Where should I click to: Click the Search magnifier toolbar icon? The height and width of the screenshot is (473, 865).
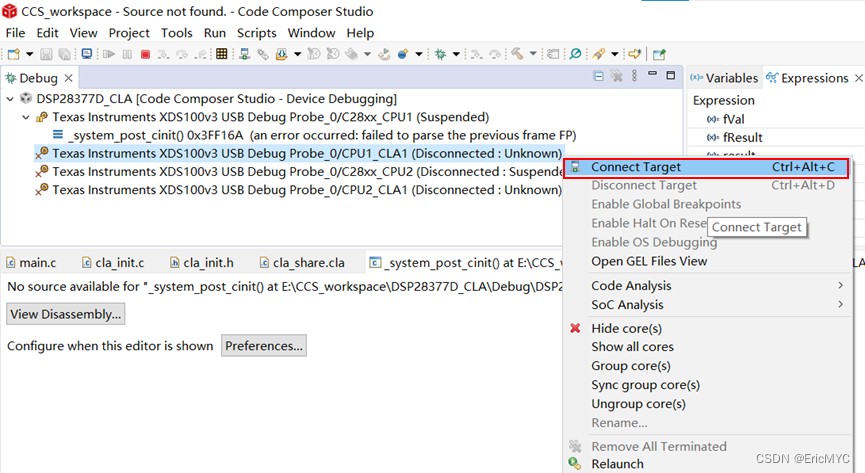click(x=575, y=54)
